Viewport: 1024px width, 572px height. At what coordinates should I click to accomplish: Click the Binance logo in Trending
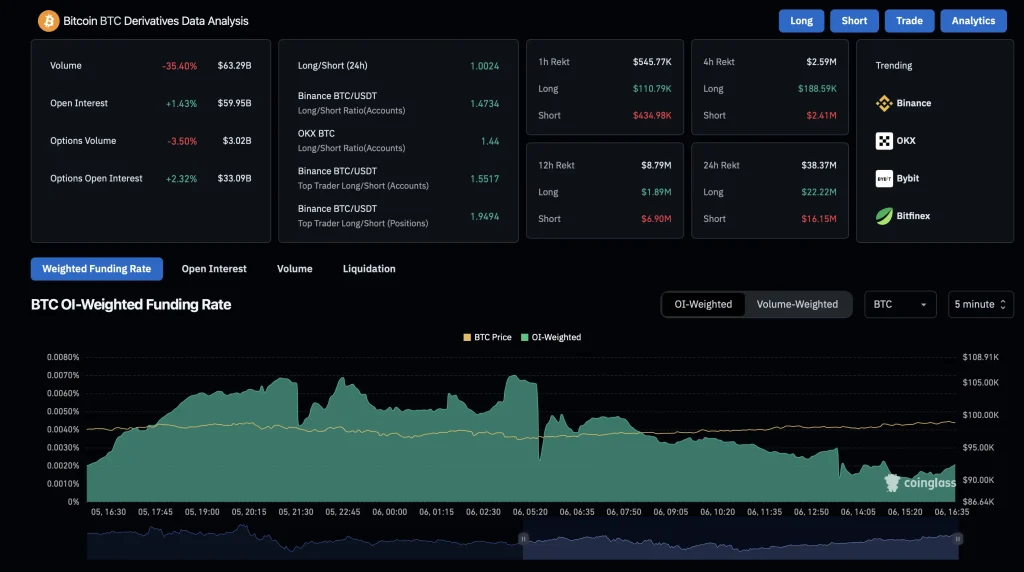[884, 103]
